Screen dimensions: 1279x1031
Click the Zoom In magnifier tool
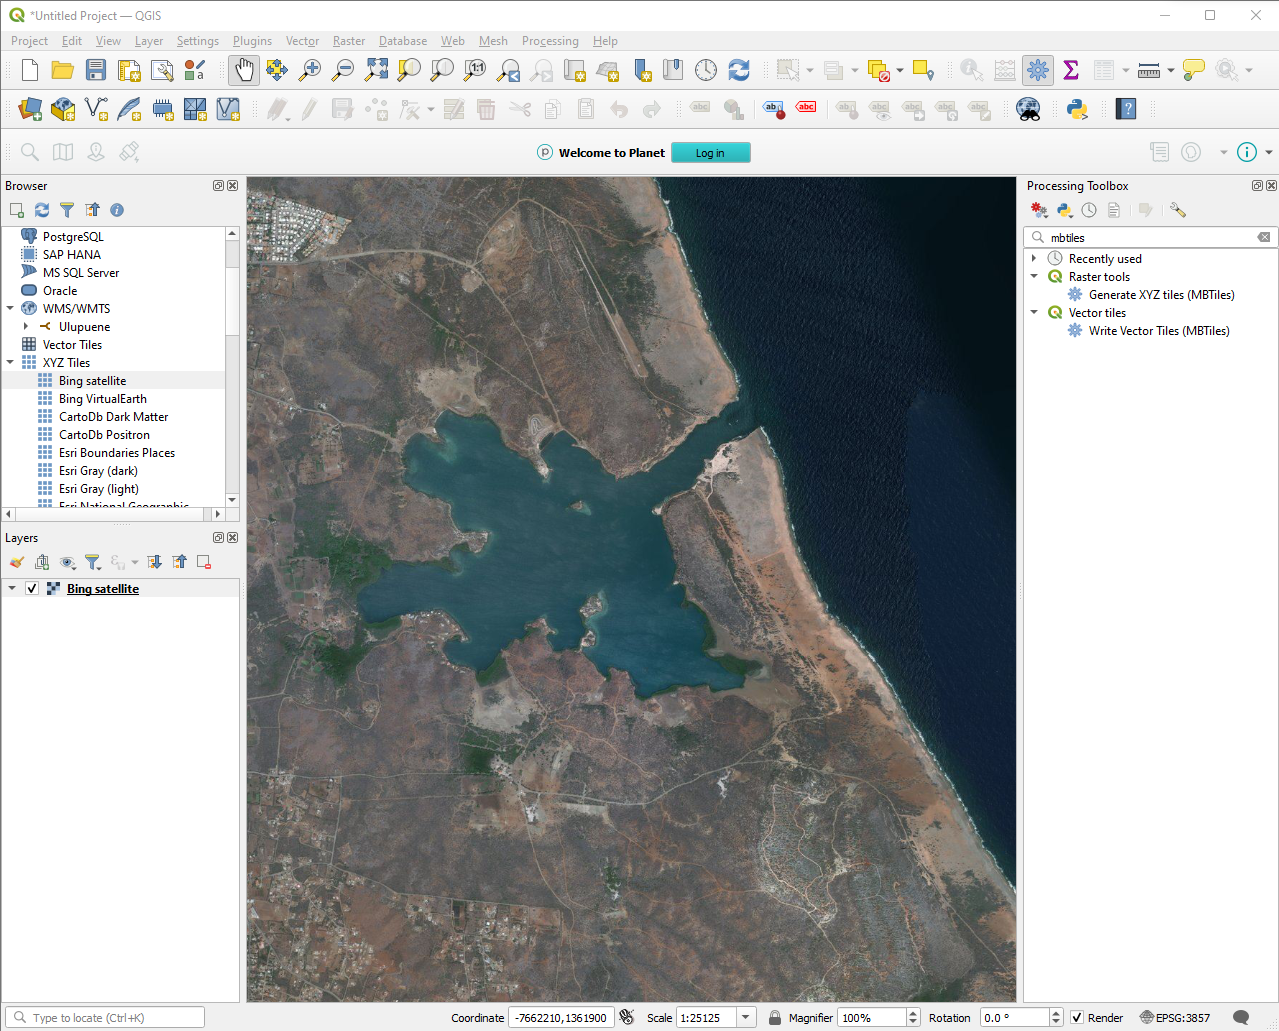coord(310,70)
